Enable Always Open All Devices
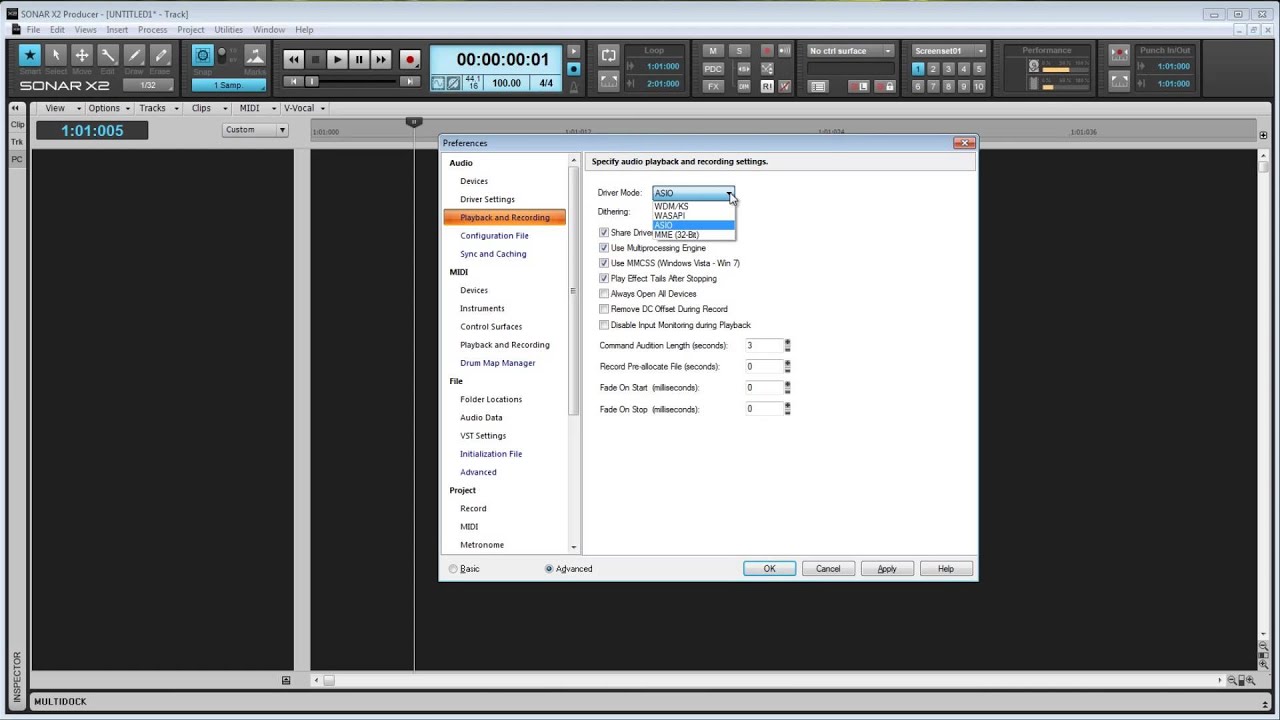The height and width of the screenshot is (720, 1280). pyautogui.click(x=604, y=294)
